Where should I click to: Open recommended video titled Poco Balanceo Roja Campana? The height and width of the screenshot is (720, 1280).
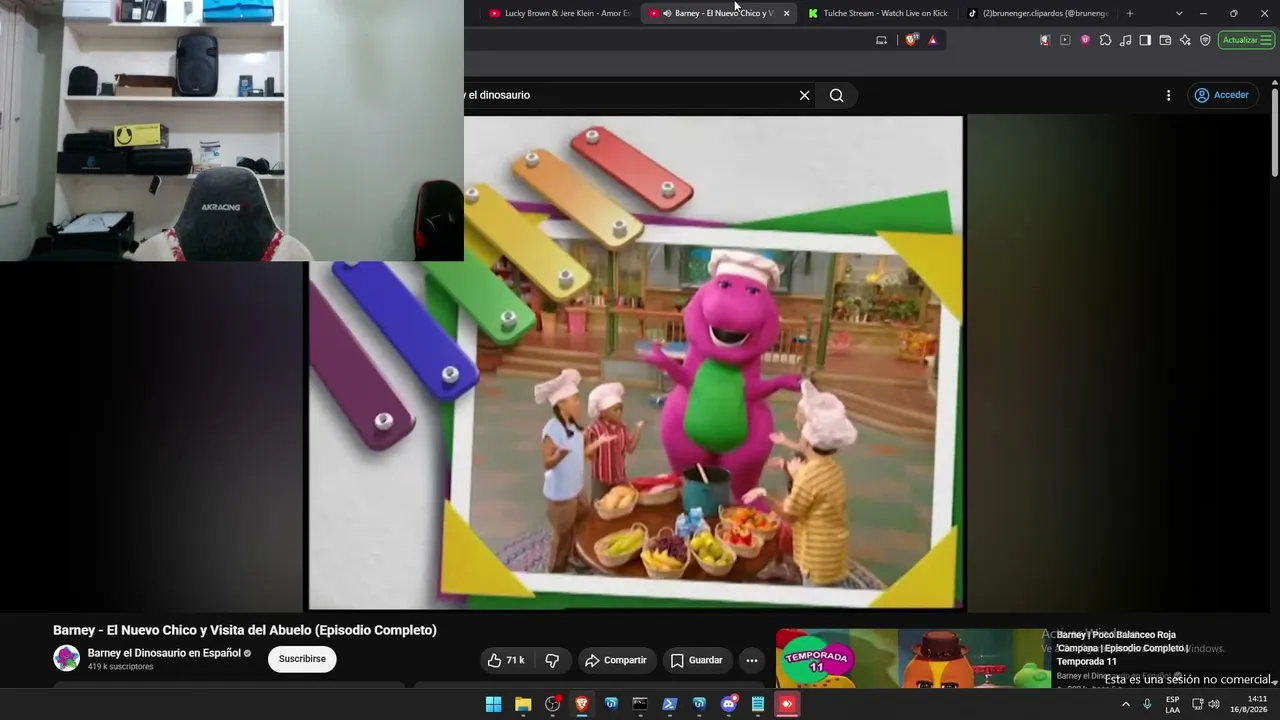click(1121, 648)
